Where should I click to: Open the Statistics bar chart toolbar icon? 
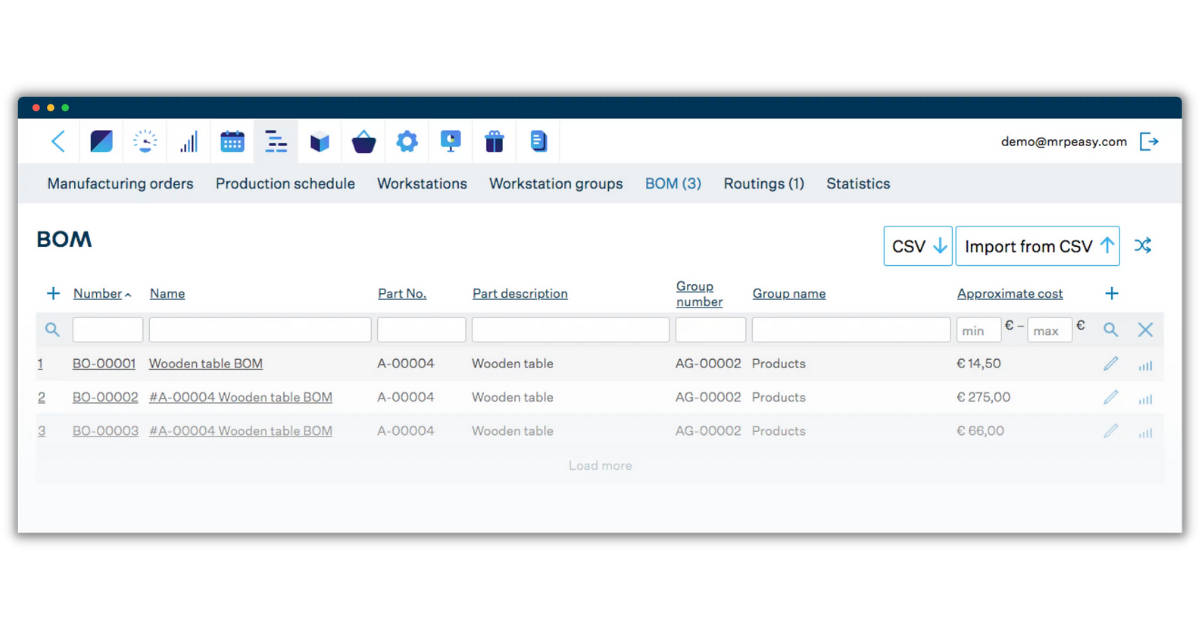pos(189,141)
